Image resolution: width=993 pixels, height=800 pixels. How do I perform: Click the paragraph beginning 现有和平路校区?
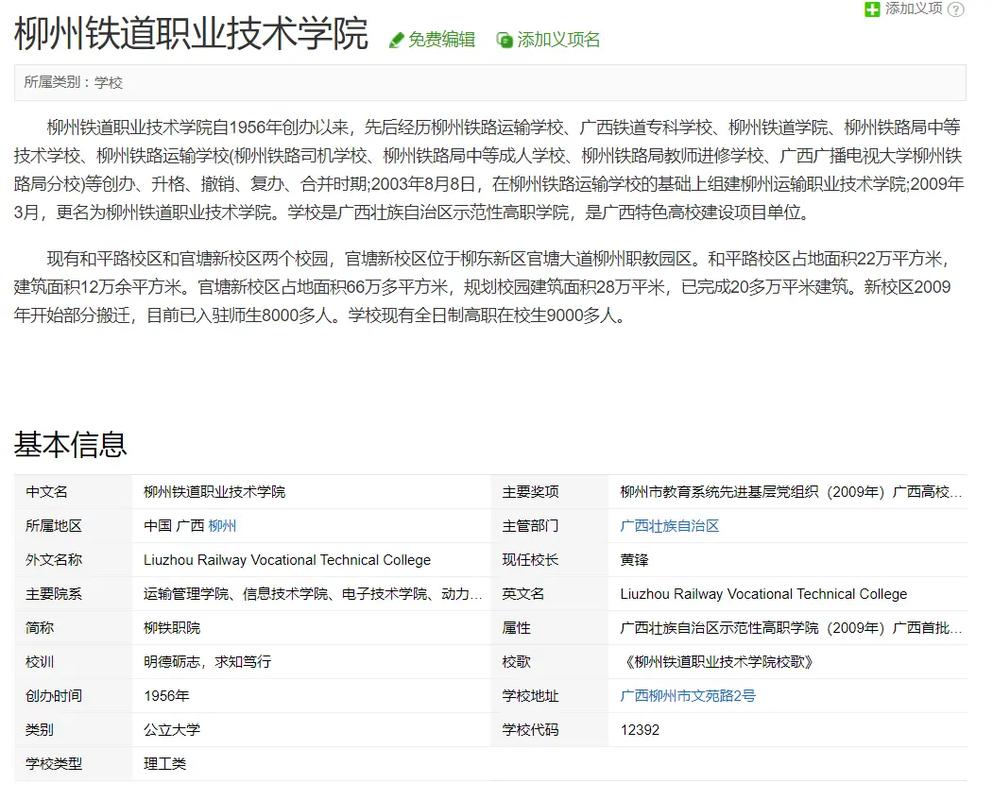[483, 287]
